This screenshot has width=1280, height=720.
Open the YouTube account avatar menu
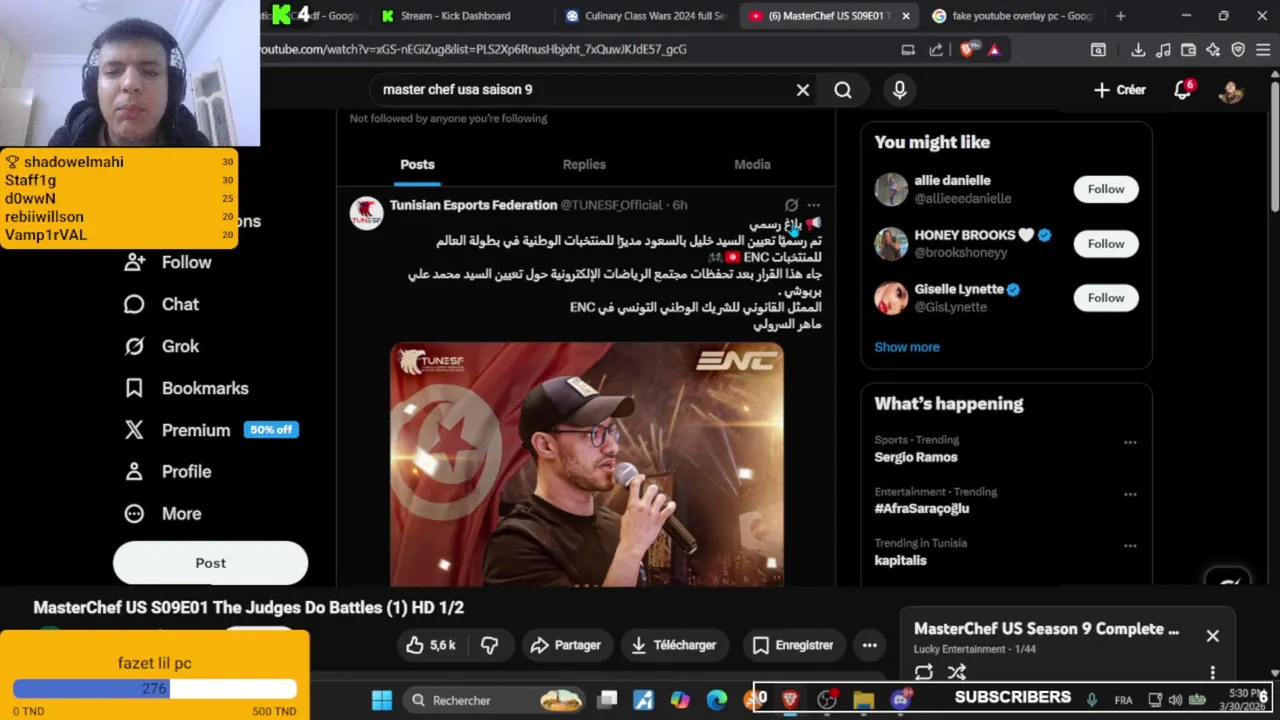pyautogui.click(x=1231, y=91)
